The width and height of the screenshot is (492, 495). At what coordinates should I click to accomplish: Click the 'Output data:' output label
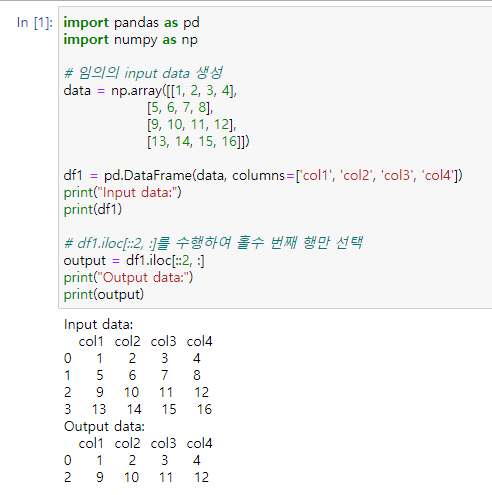click(x=104, y=427)
